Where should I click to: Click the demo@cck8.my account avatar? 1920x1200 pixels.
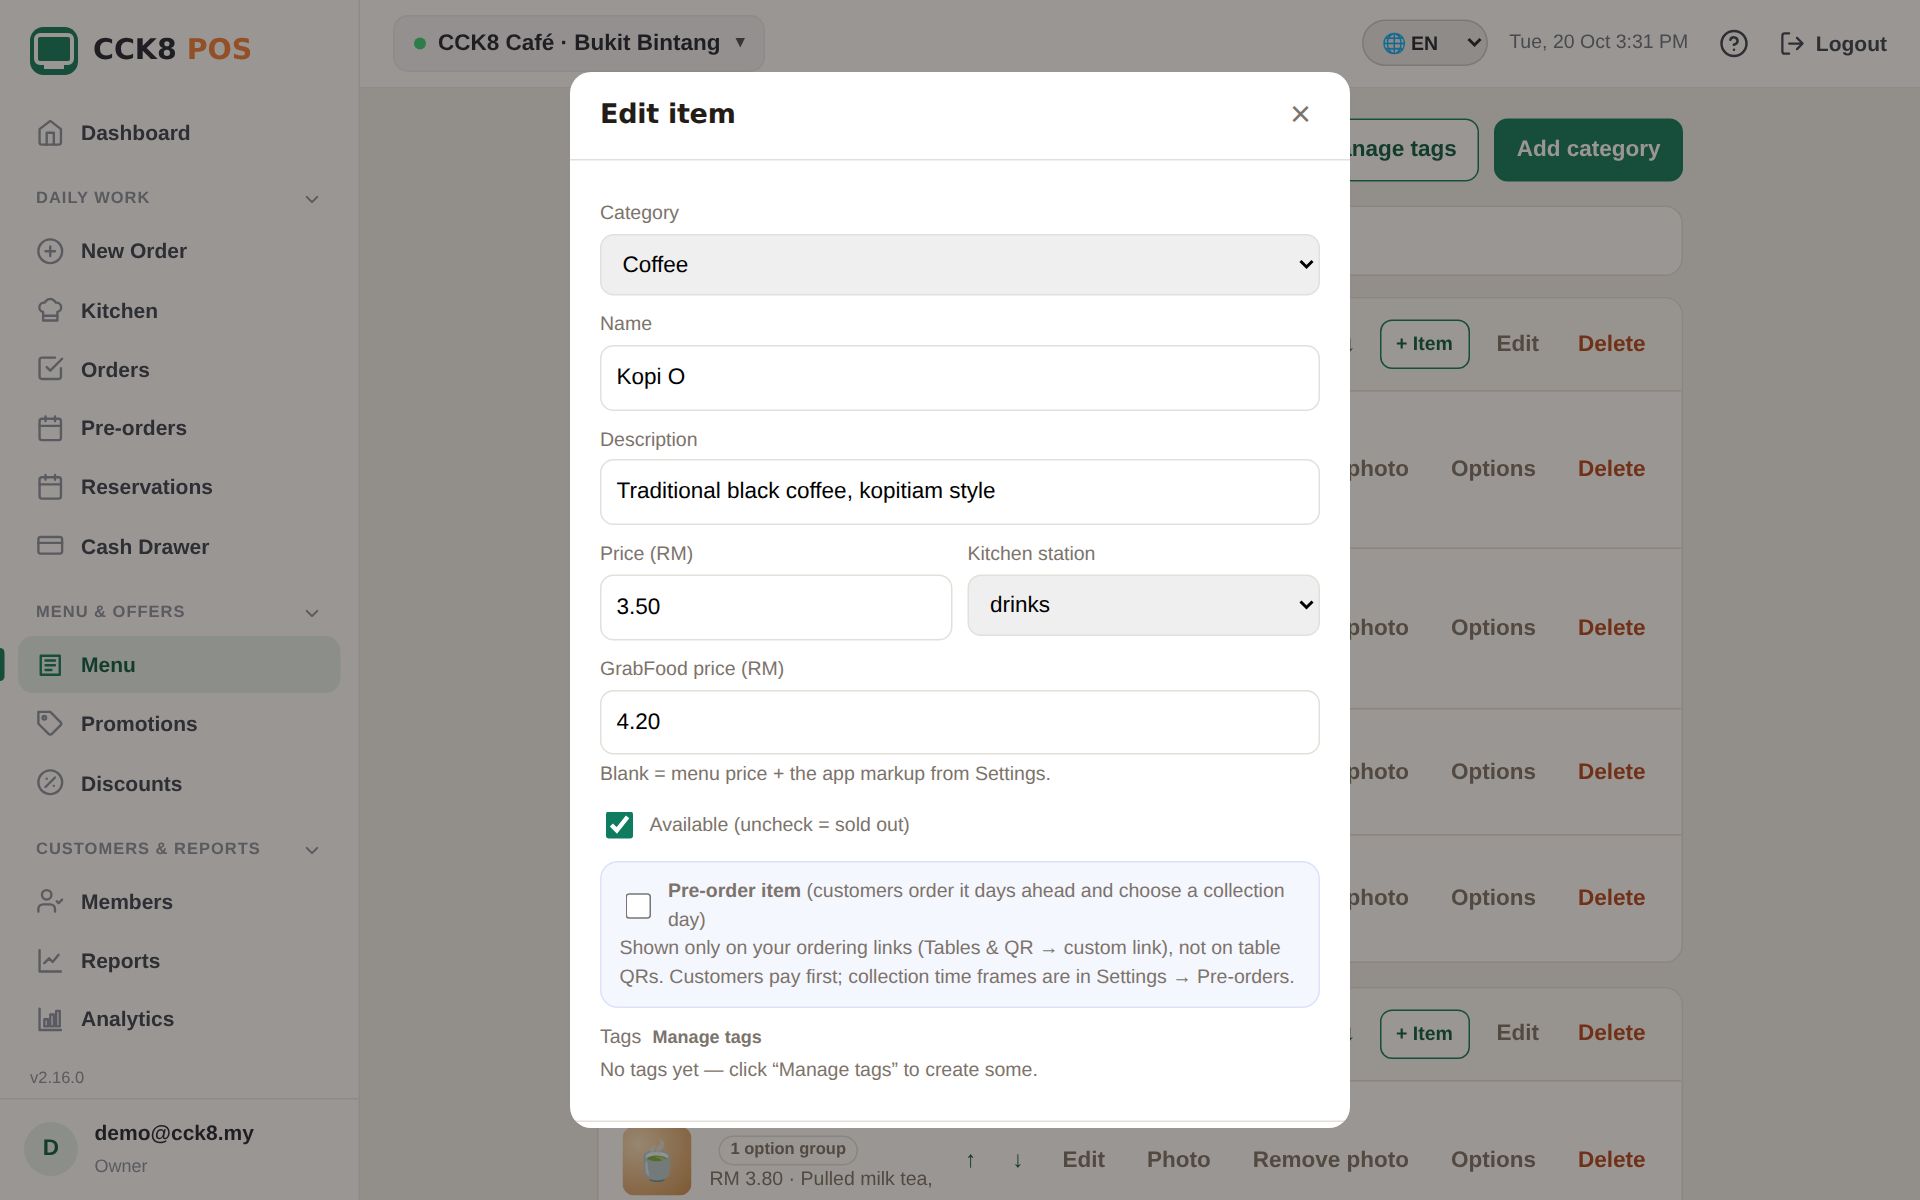click(51, 1148)
